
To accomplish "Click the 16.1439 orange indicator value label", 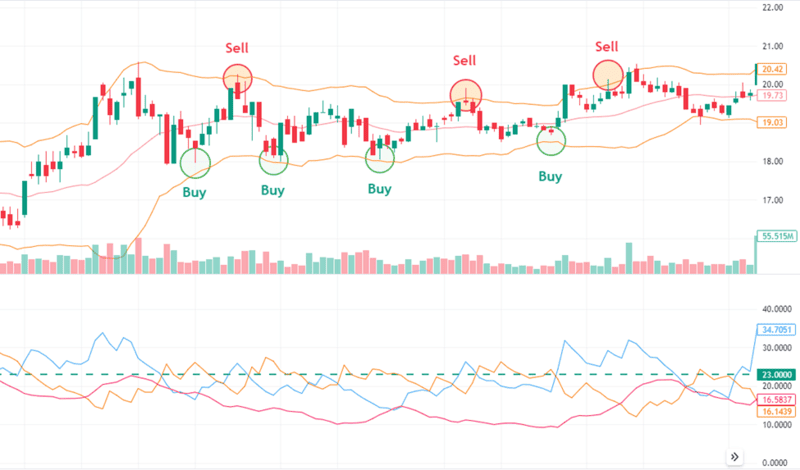I will point(776,411).
